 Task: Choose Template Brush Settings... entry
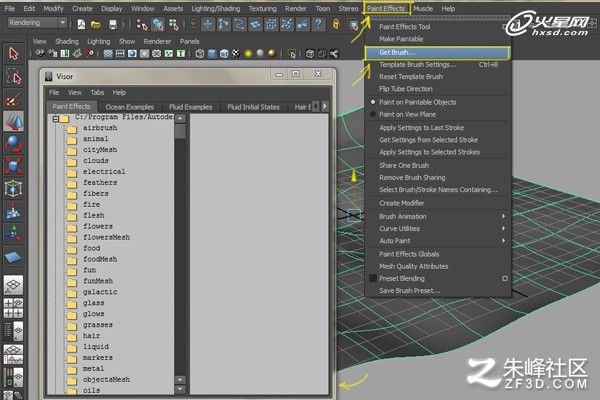439,65
